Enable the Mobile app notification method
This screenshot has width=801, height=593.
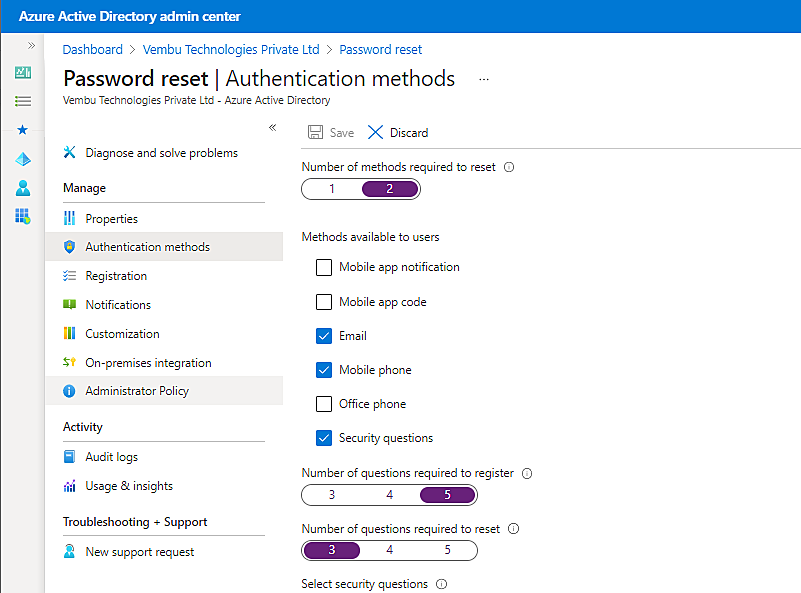coord(323,267)
